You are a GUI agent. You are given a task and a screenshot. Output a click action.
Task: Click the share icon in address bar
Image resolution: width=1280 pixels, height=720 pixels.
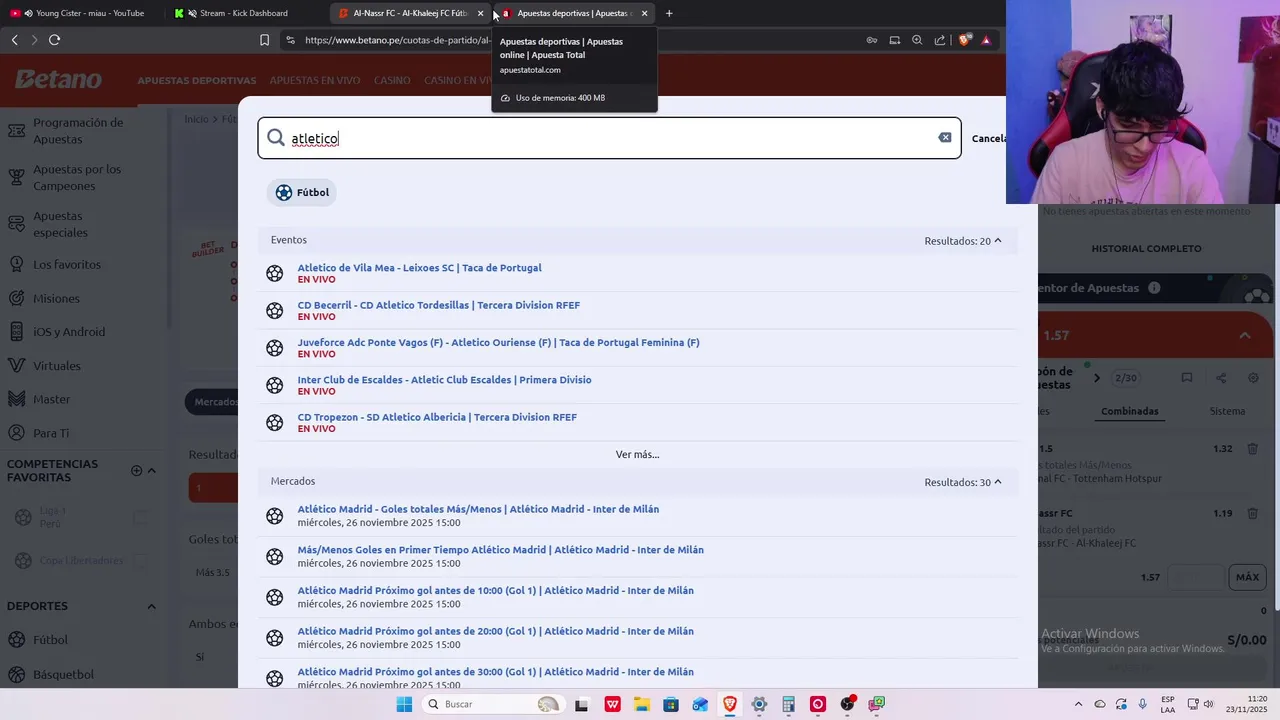click(940, 40)
